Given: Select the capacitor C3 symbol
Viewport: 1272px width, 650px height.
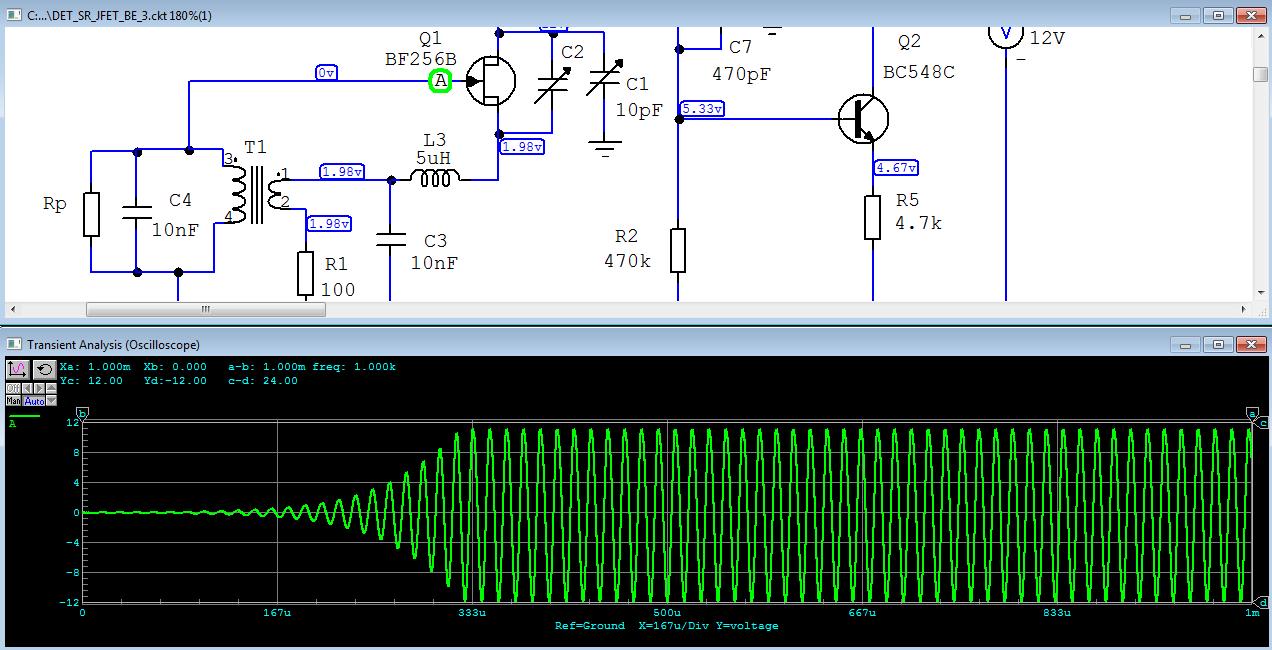Looking at the screenshot, I should coord(390,240).
